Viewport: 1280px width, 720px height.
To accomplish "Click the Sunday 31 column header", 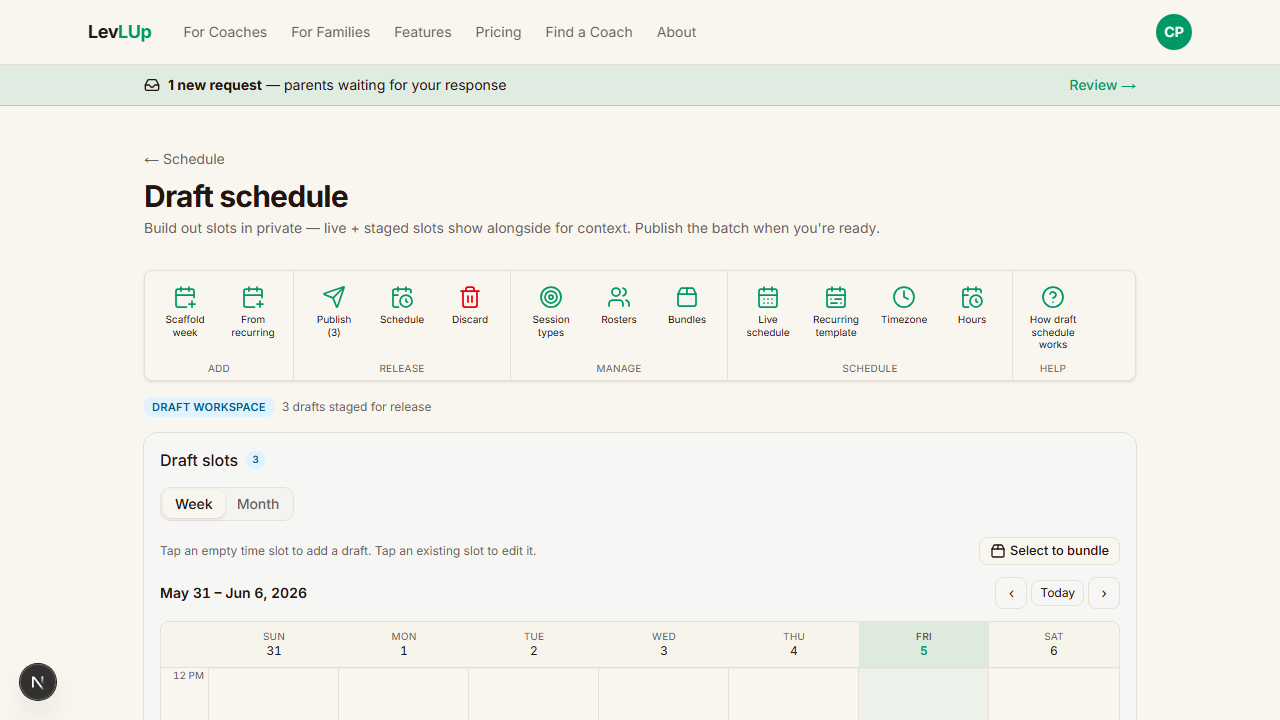I will click(x=274, y=644).
